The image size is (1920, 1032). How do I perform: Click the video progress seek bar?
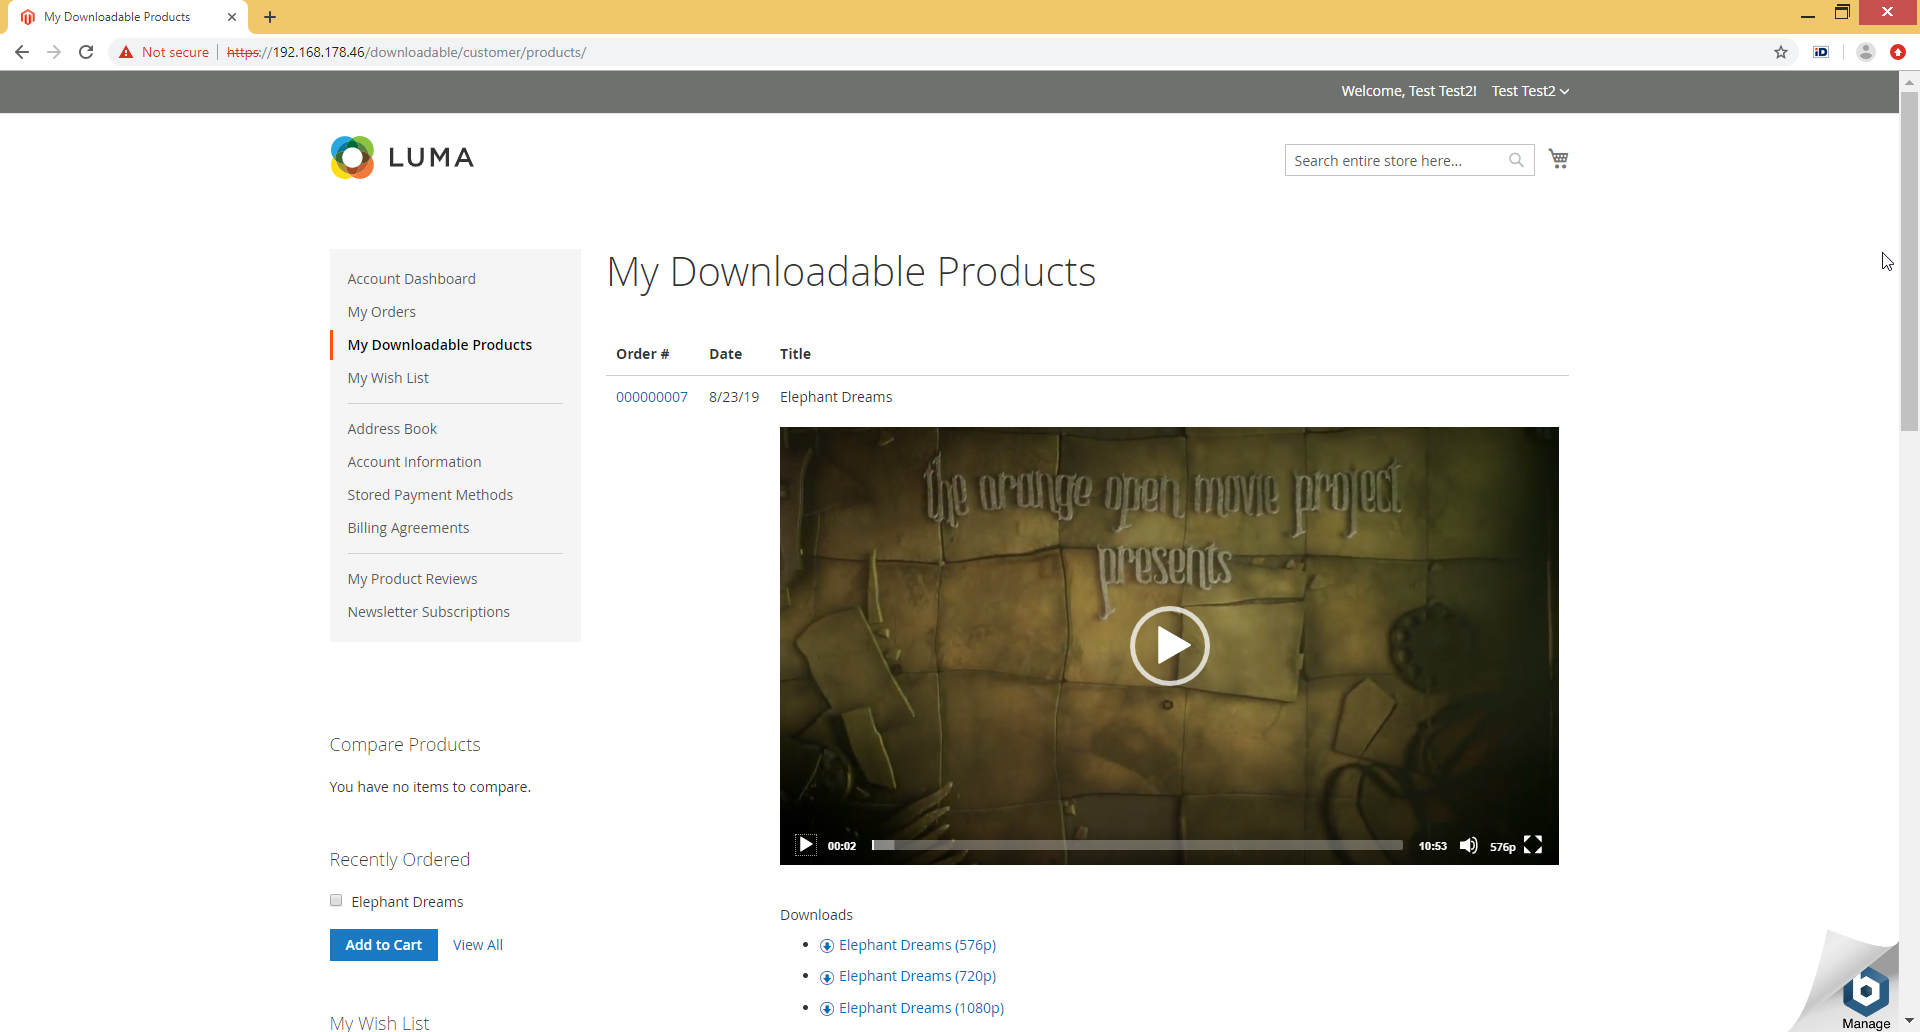pos(1136,846)
